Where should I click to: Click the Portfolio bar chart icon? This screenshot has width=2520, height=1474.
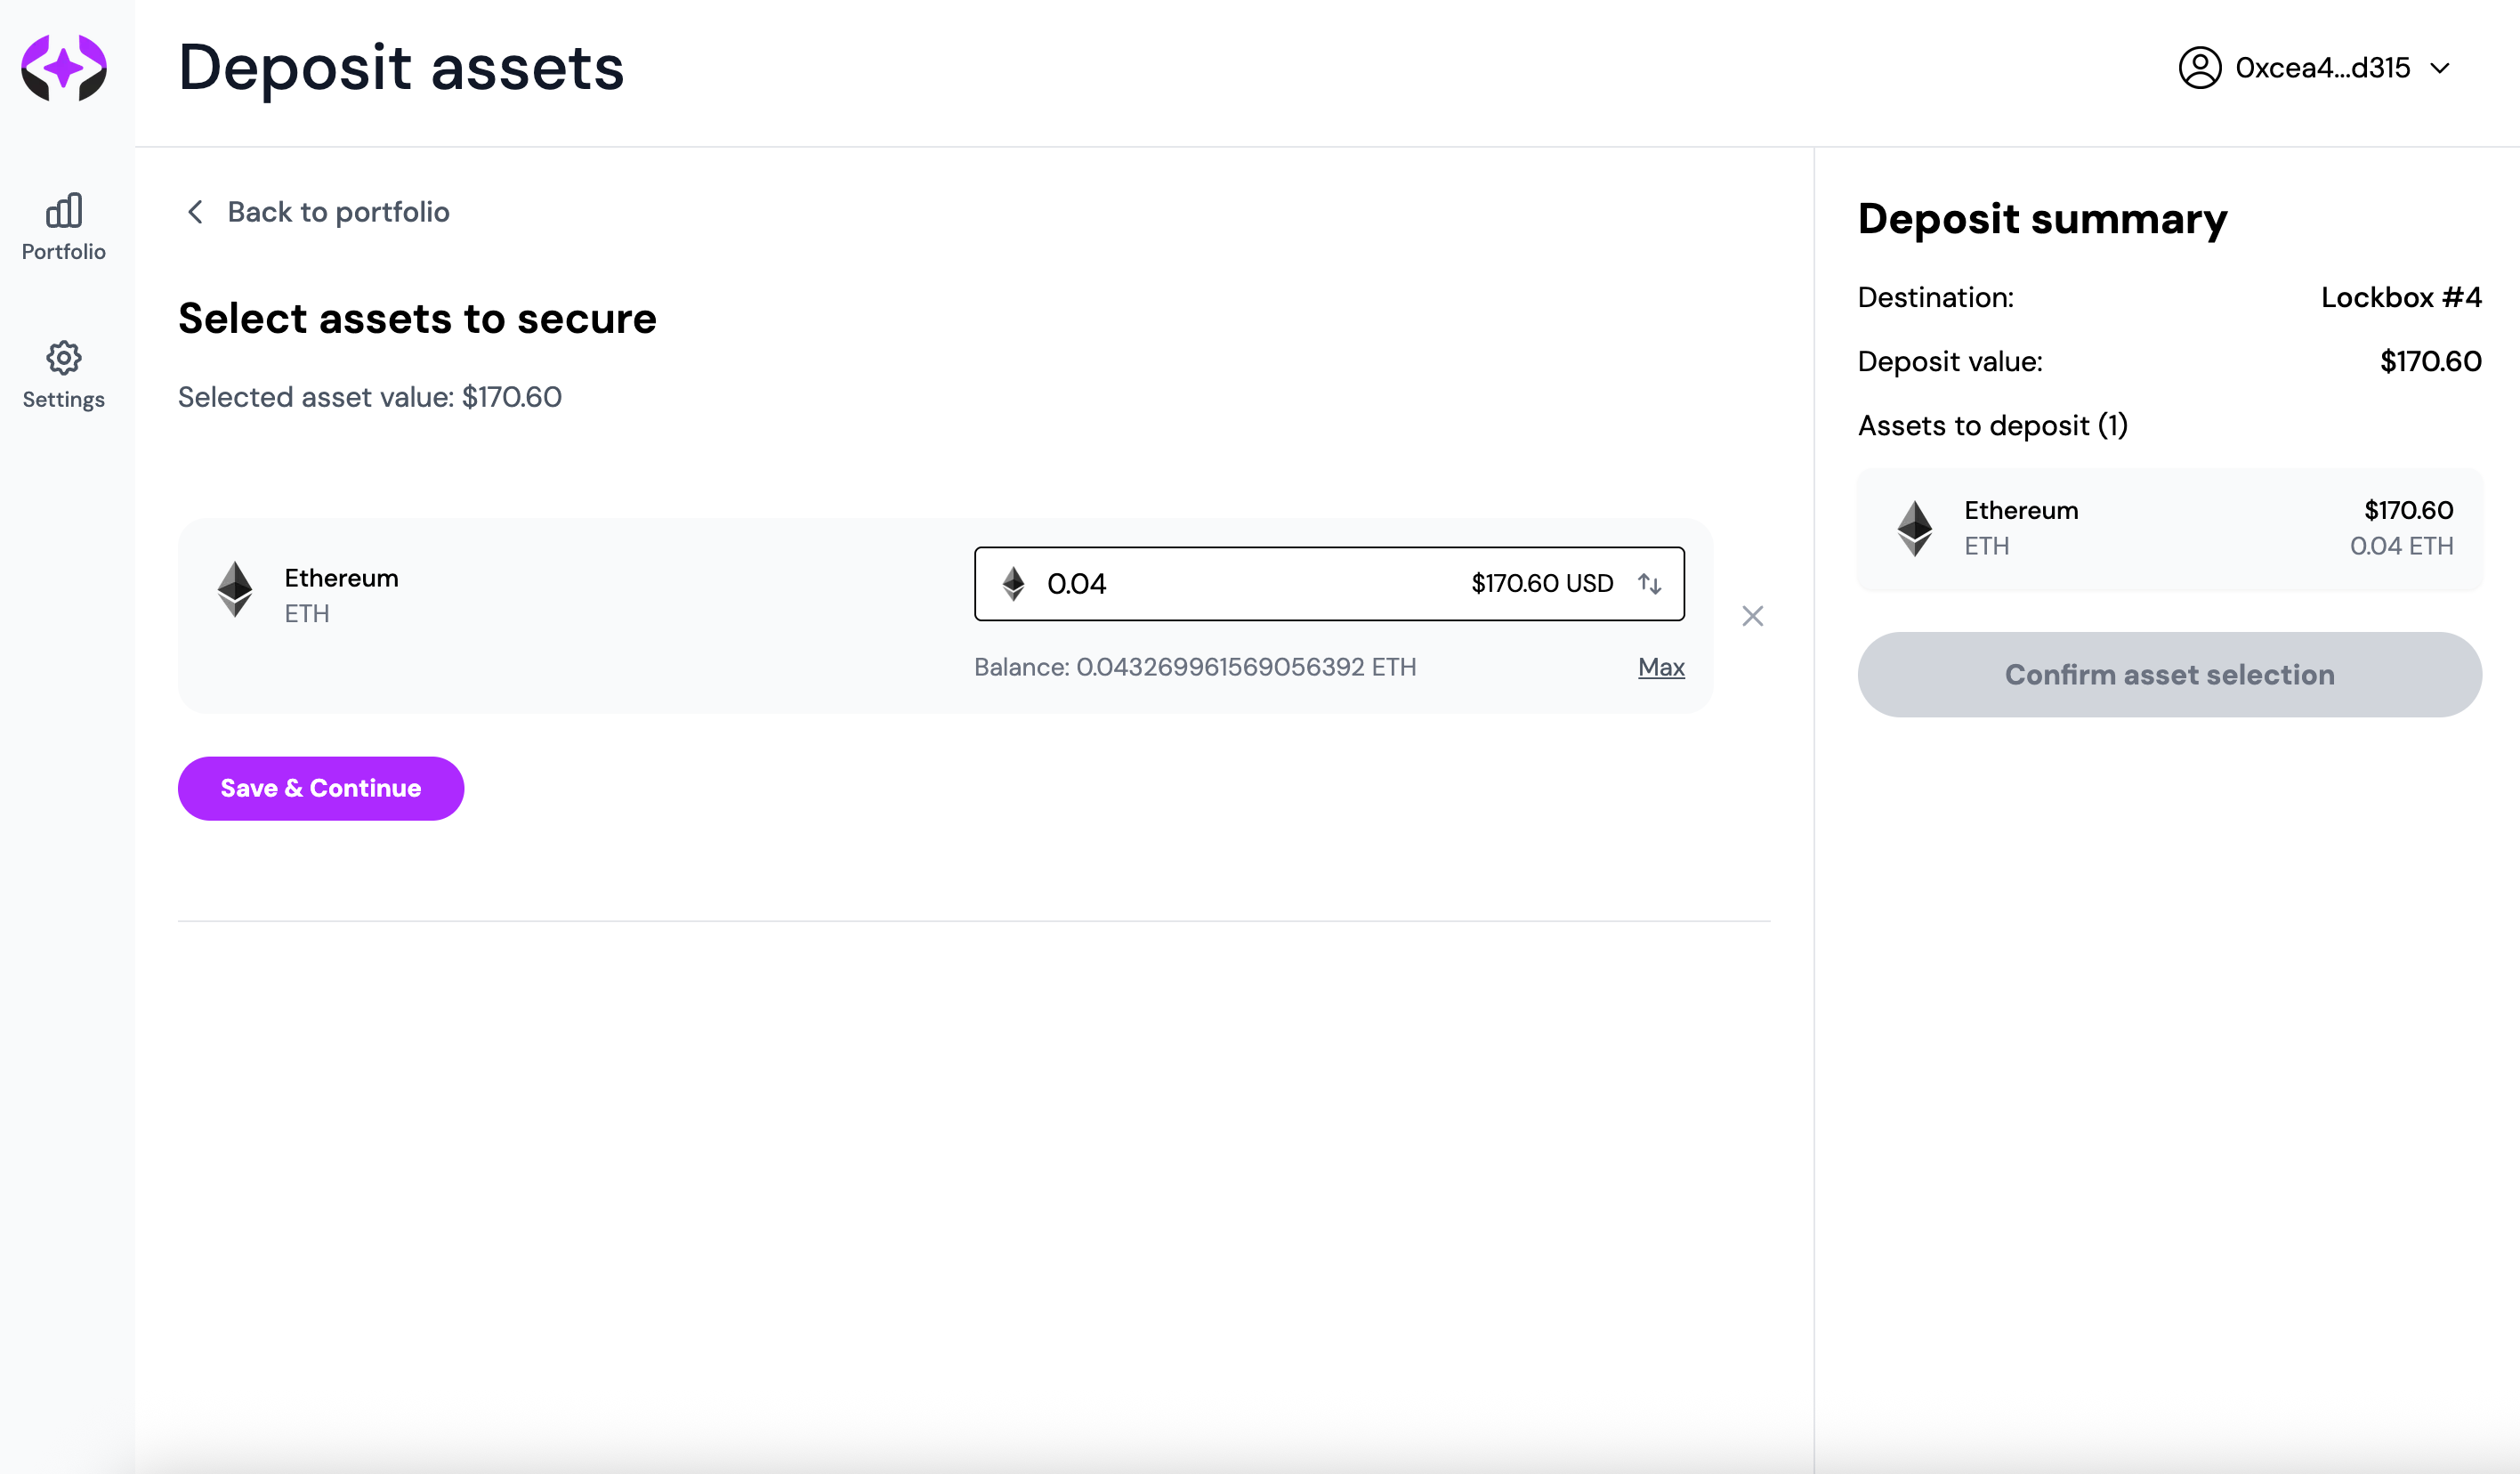click(64, 210)
